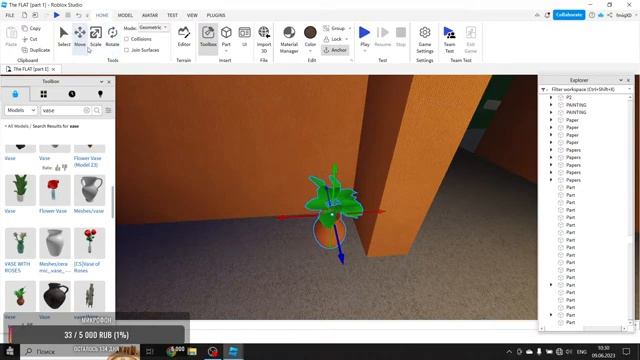Click the quick-access Run arrow
Viewport: 640px width, 360px height.
pos(56,15)
